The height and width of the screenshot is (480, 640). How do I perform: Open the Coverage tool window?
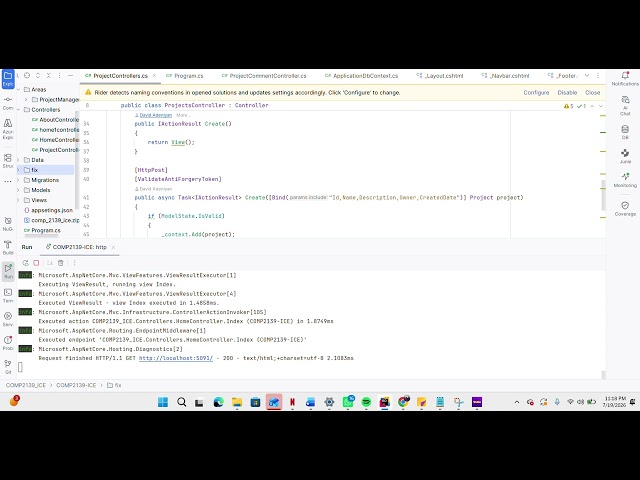[625, 208]
